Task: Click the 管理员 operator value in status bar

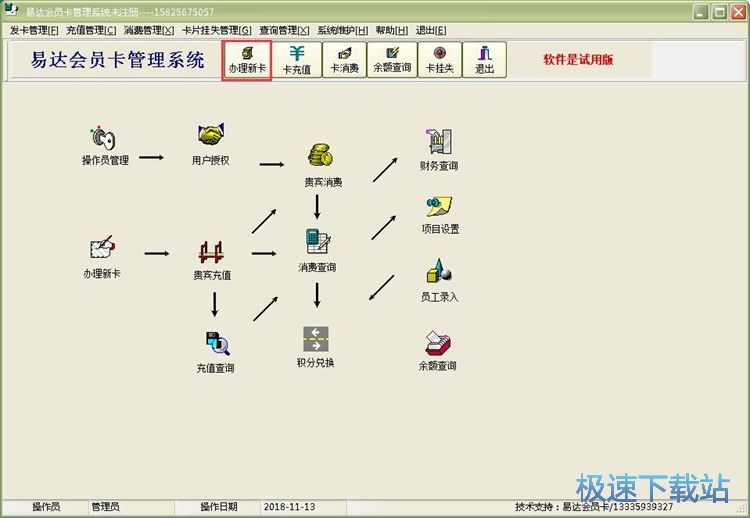Action: click(x=105, y=507)
